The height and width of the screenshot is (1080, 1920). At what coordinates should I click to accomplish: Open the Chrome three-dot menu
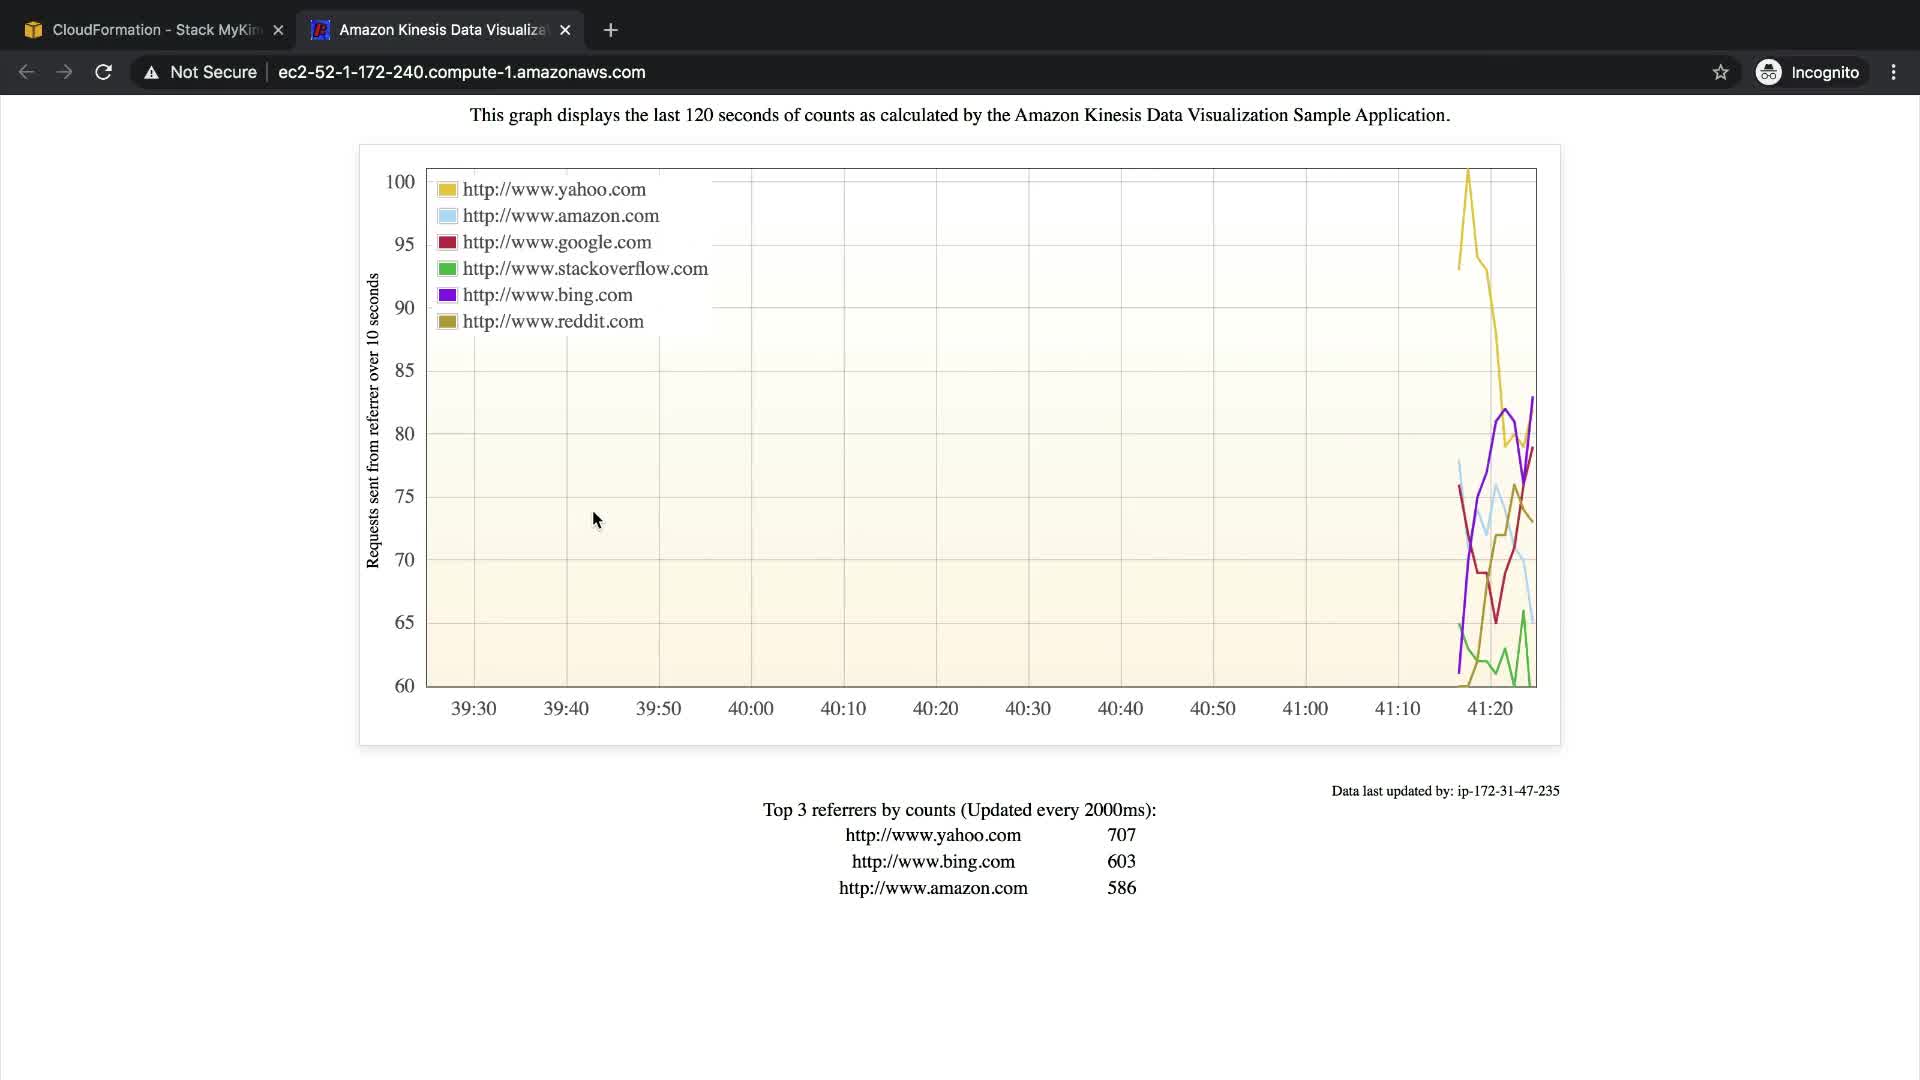click(1893, 72)
